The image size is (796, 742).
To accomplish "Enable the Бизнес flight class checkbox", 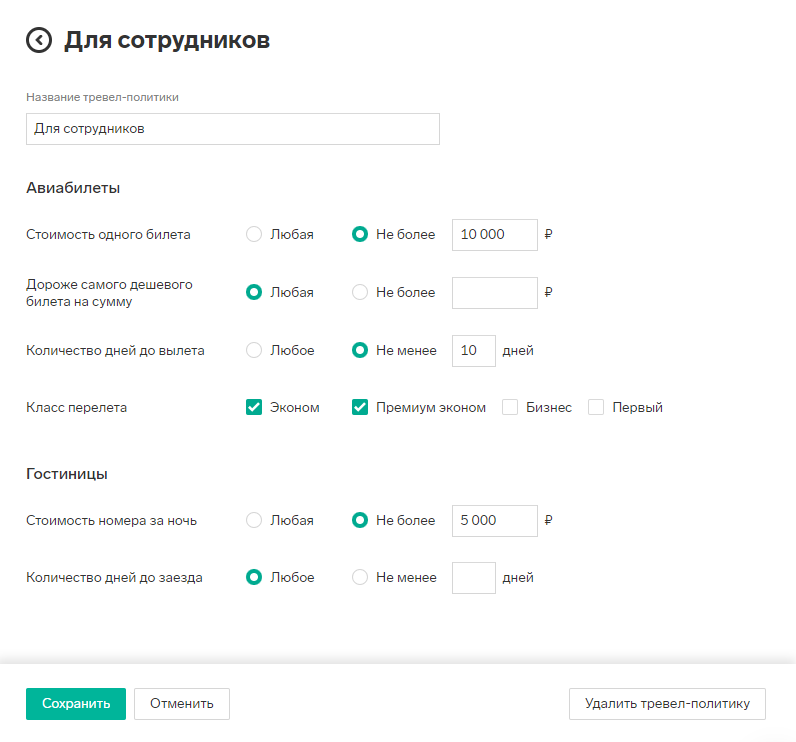I will click(x=510, y=407).
